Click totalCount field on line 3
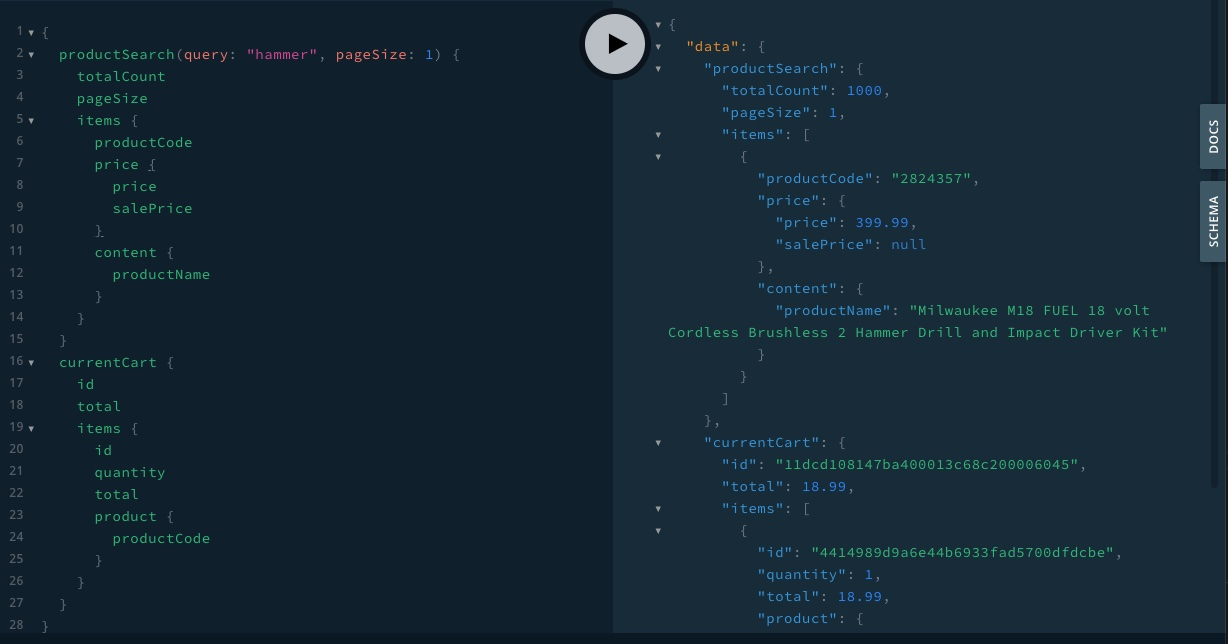Viewport: 1228px width, 644px height. pos(121,76)
